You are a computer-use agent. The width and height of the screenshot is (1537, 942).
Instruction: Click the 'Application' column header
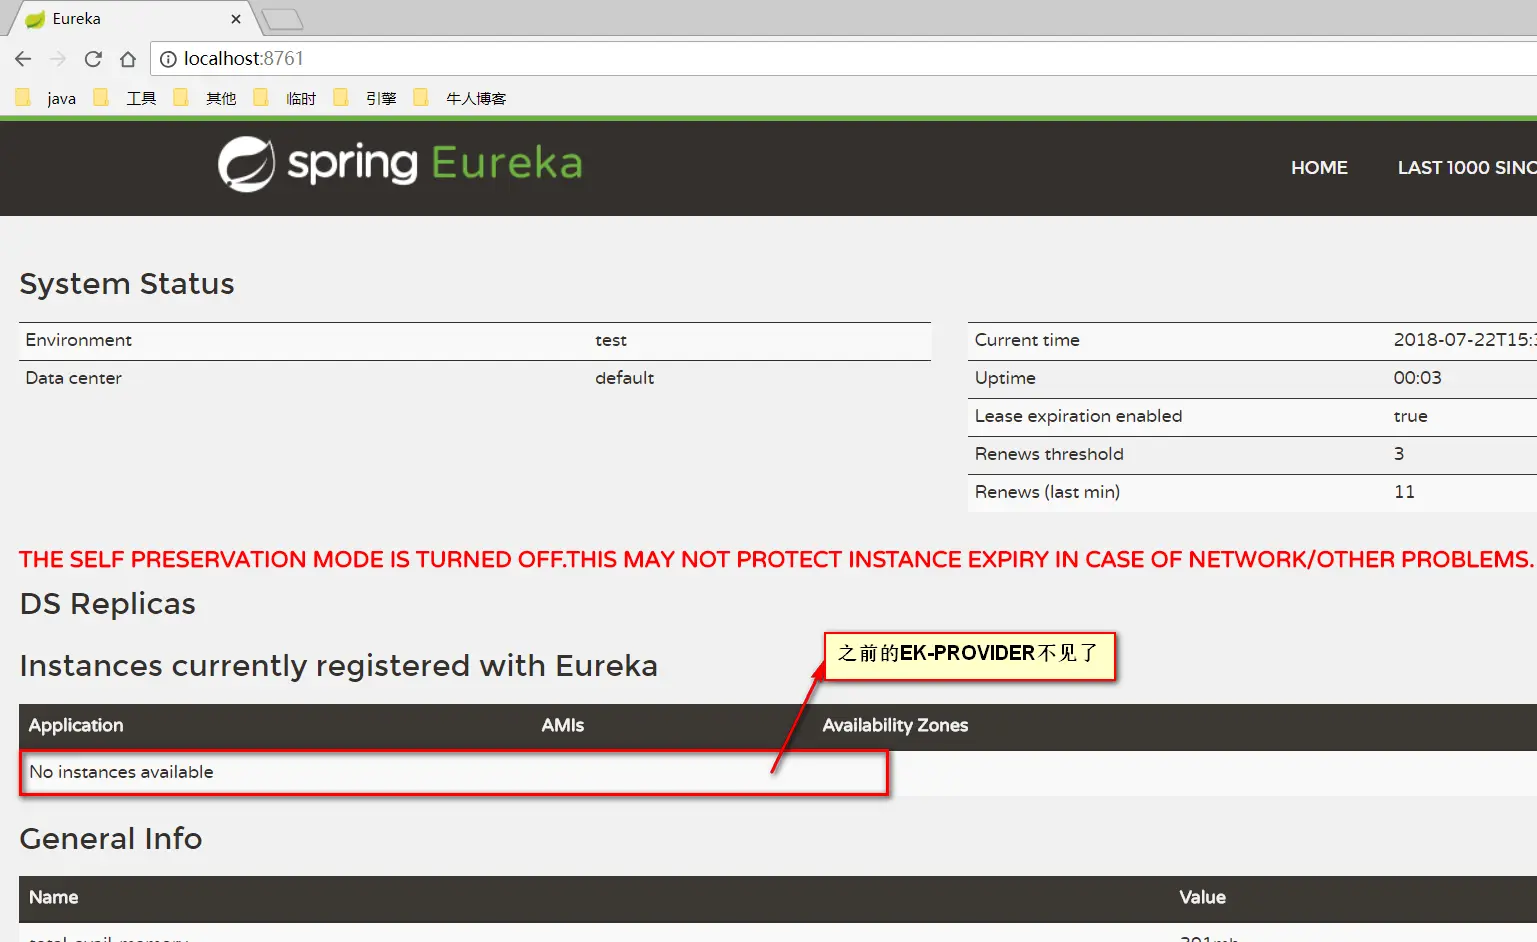pos(76,726)
